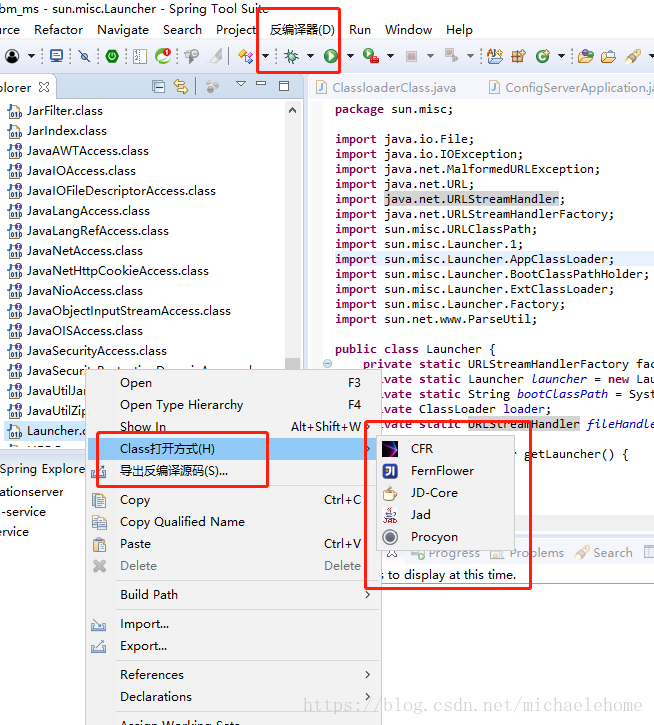Click the Collapse All icon in Explorer
Viewport: 654px width, 725px height.
coord(159,87)
